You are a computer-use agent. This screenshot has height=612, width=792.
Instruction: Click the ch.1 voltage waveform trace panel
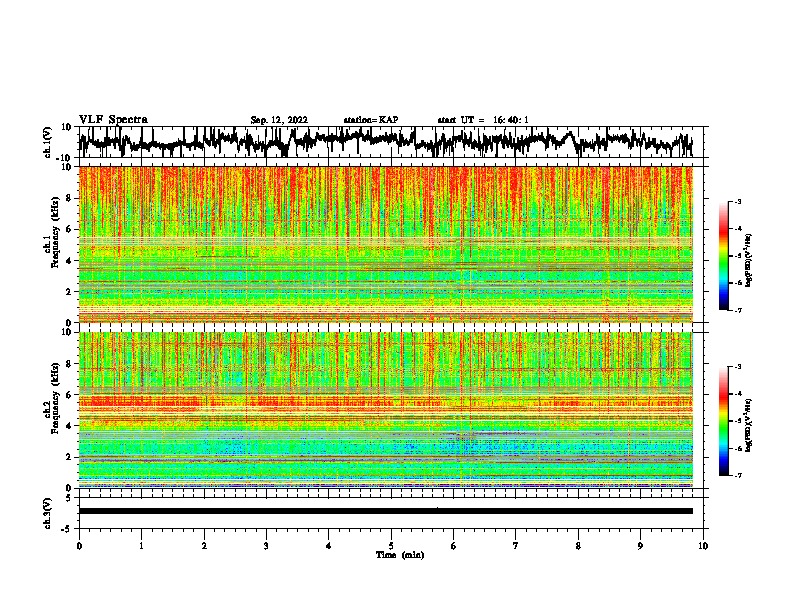(x=391, y=142)
